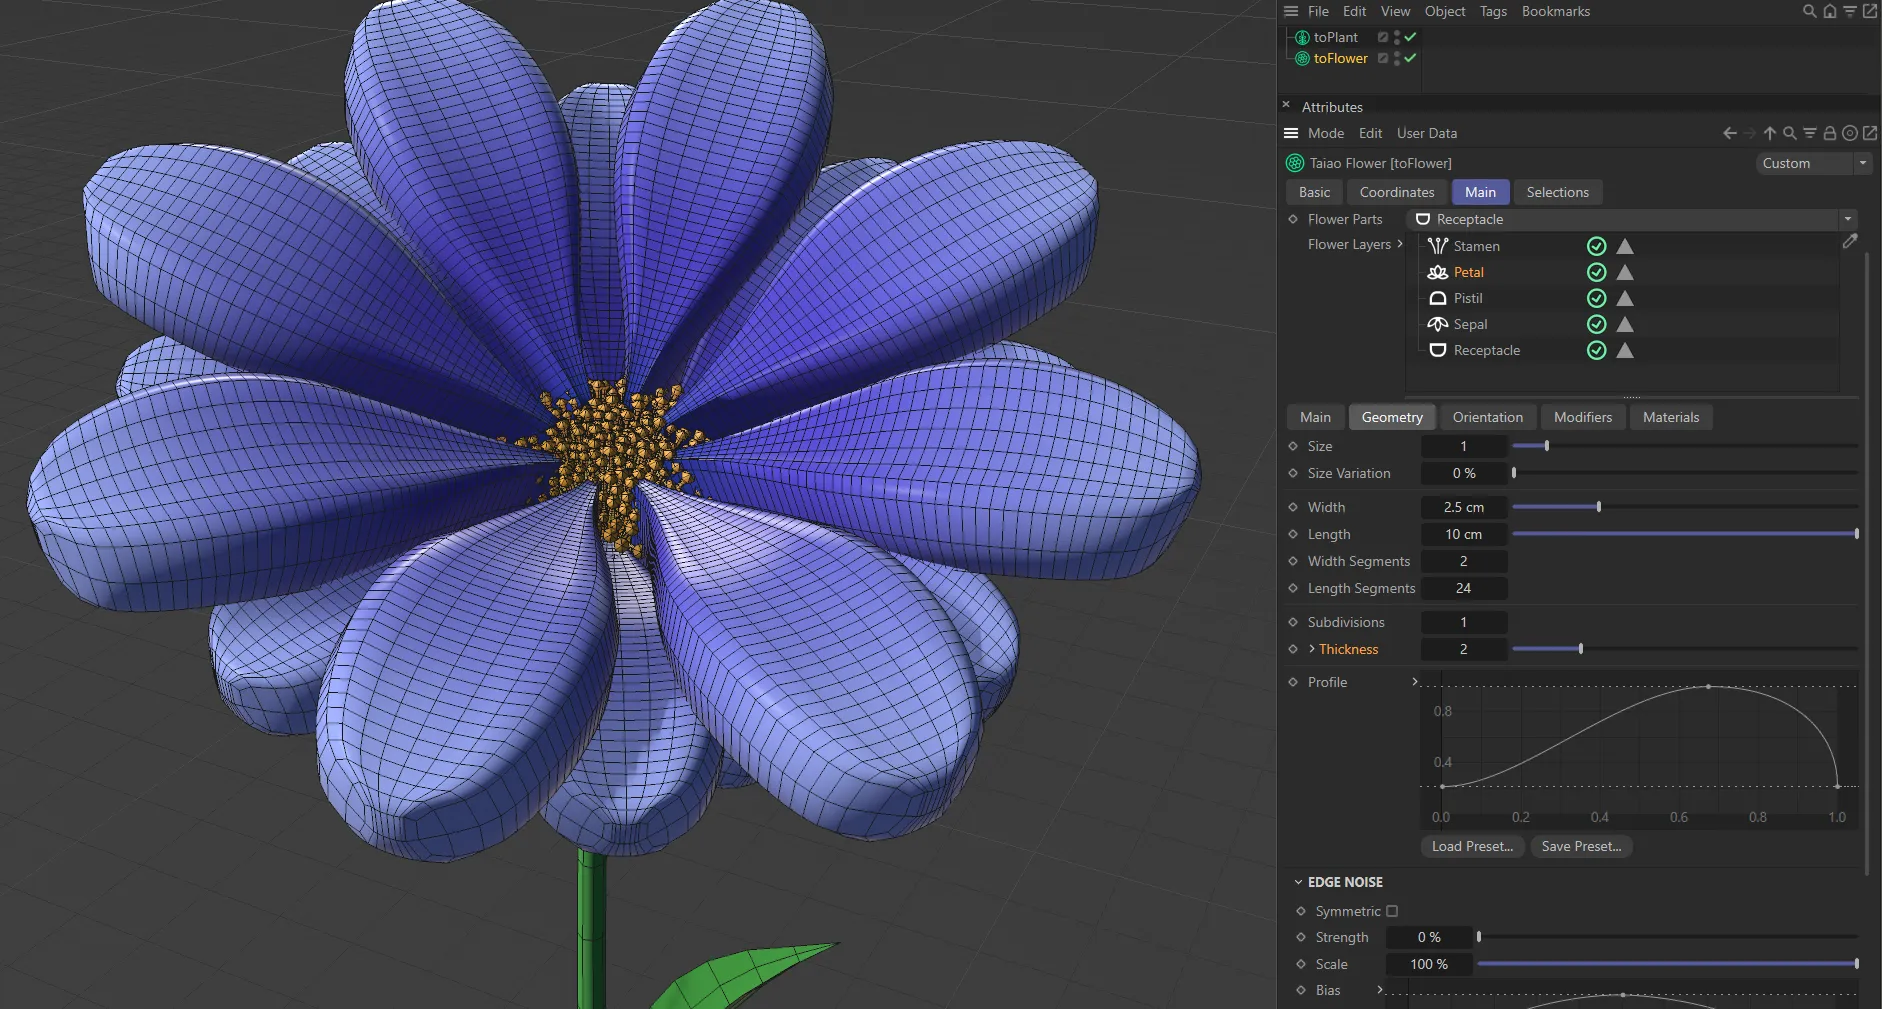Click the toPlant object icon
Screen dimensions: 1882x1009
point(1301,37)
